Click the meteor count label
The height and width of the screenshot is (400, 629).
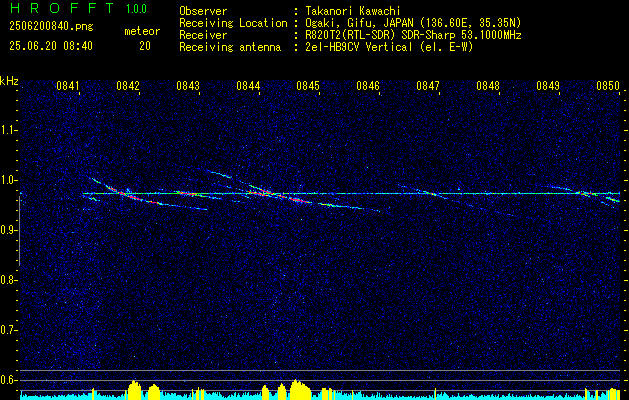142,31
